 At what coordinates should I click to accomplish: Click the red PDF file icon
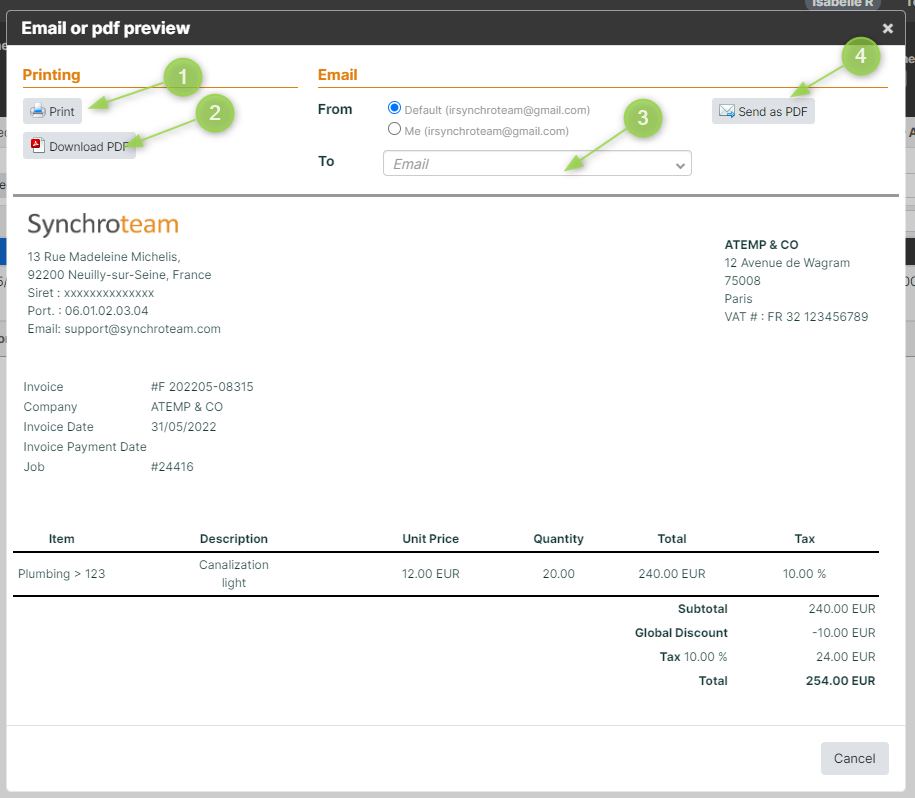pos(38,145)
